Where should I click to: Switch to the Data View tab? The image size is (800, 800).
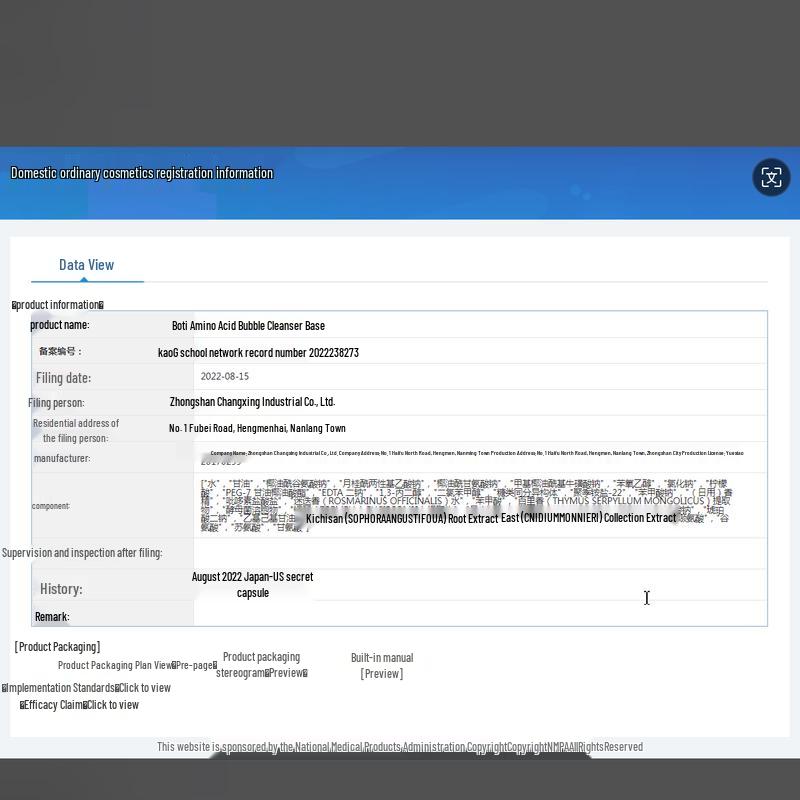pyautogui.click(x=87, y=265)
